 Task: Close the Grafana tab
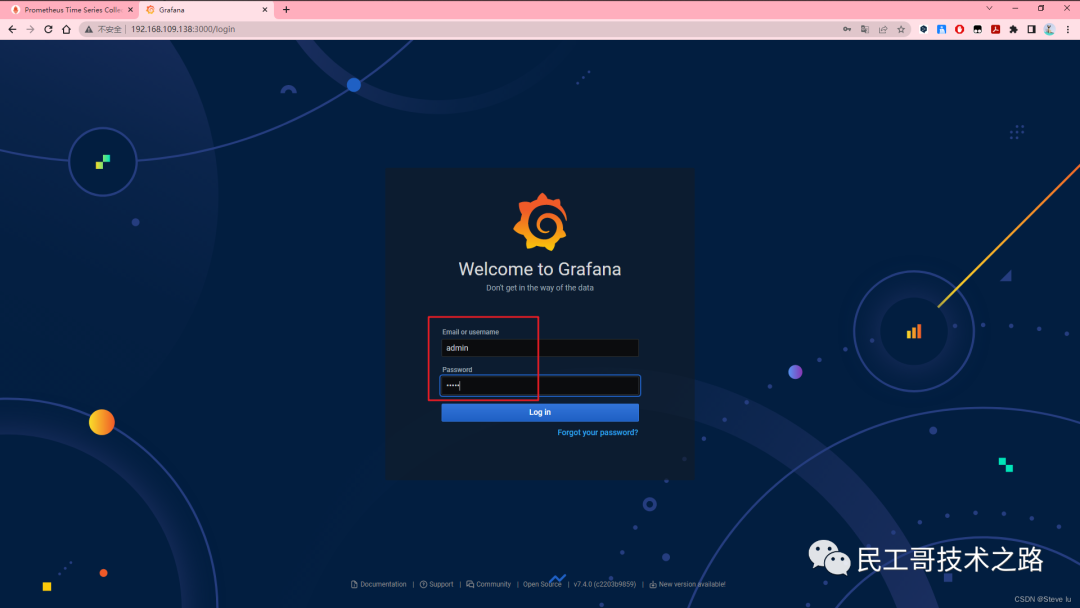[x=264, y=10]
